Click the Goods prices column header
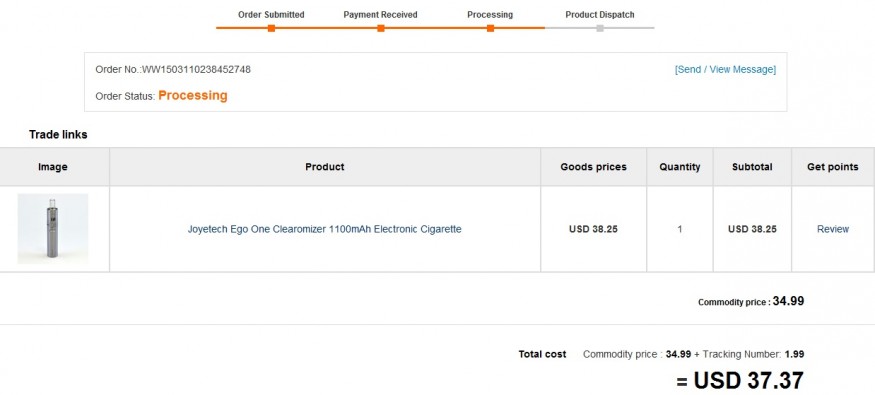 click(x=593, y=167)
